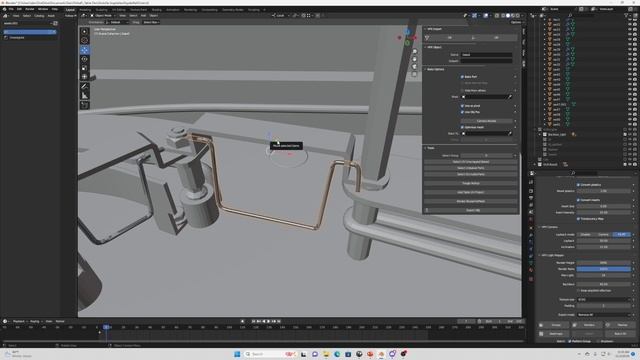
Task: Switch to wireframe viewport shading
Action: tap(503, 16)
